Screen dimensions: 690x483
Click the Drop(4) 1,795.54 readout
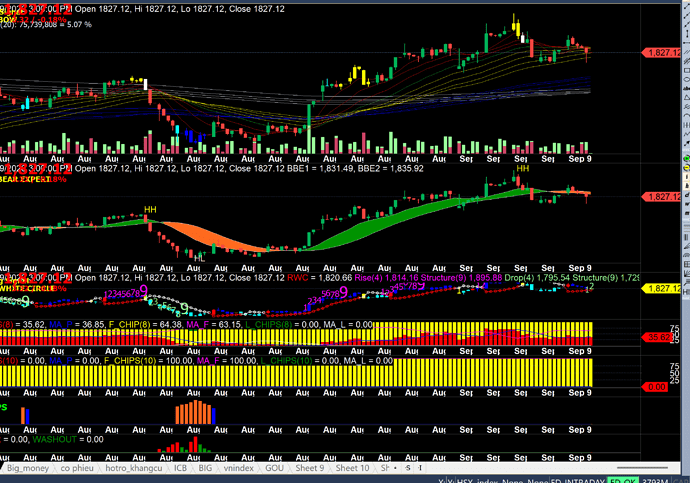pos(537,278)
